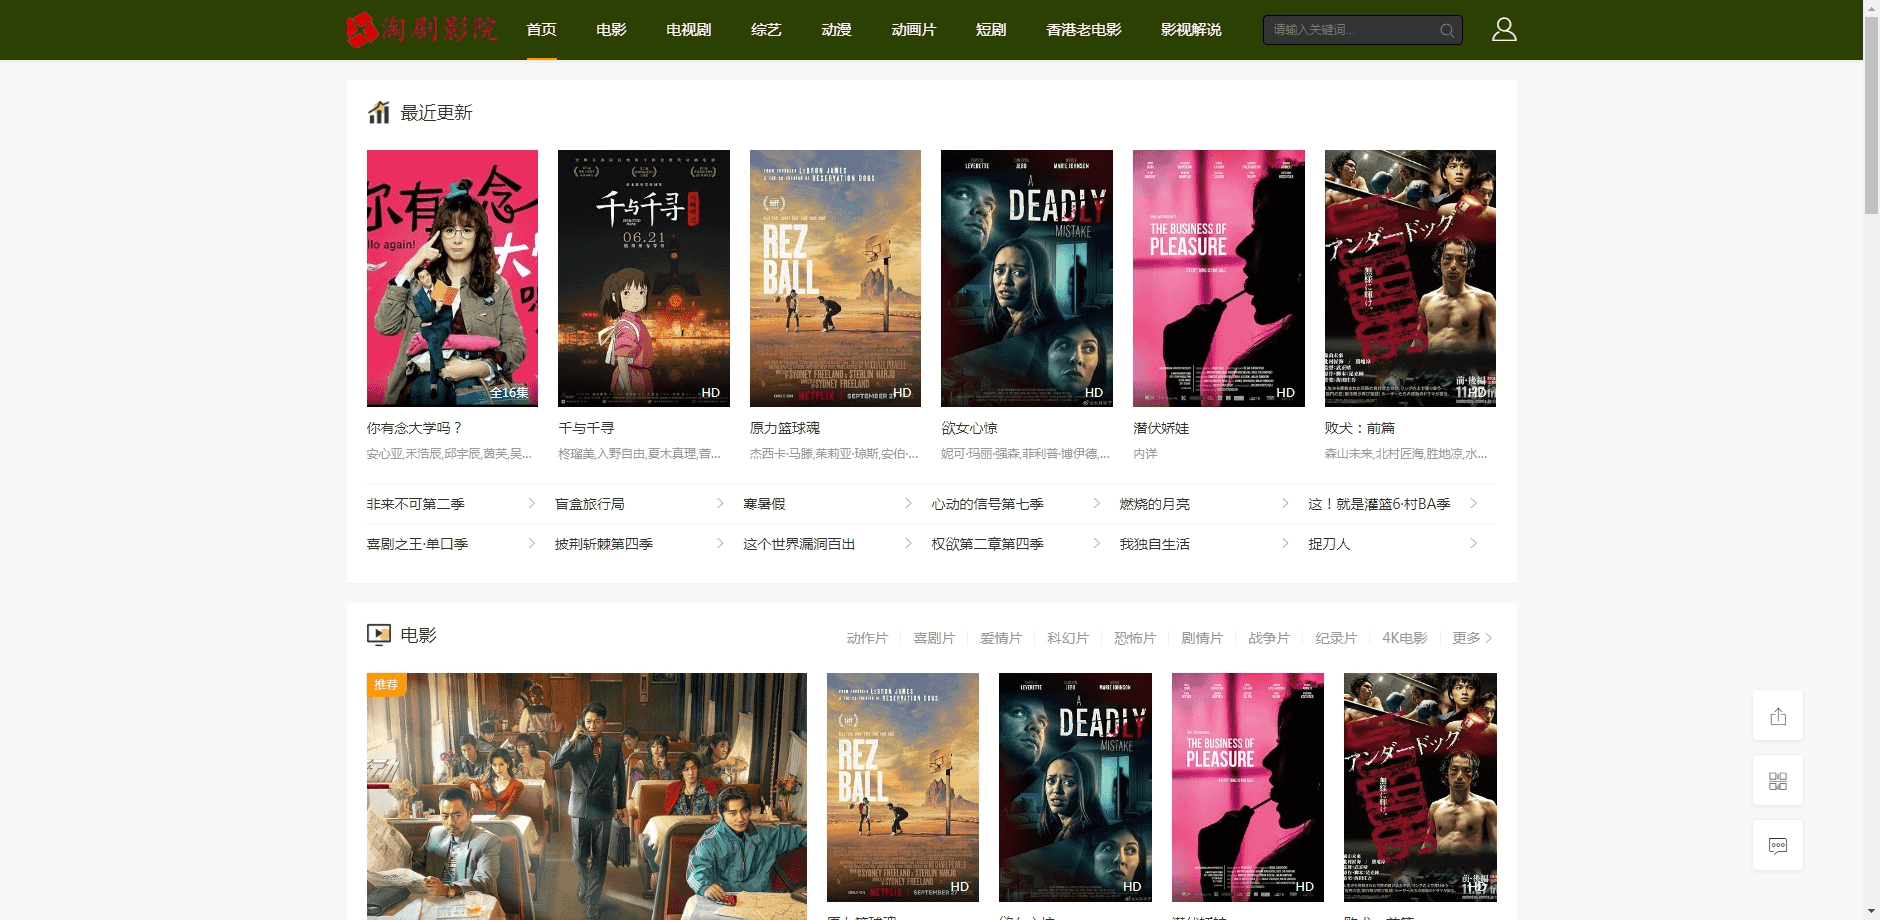Filter movies by 喜剧片

934,638
